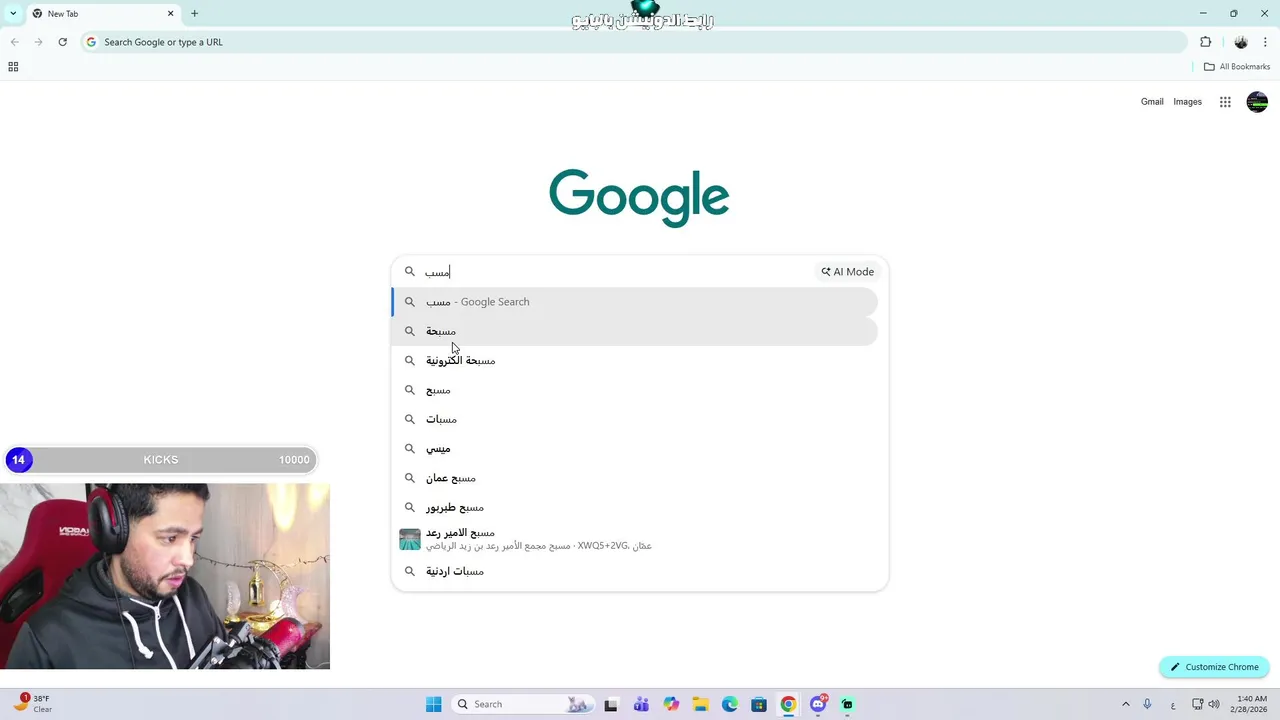Go back to the previous page

tap(14, 42)
